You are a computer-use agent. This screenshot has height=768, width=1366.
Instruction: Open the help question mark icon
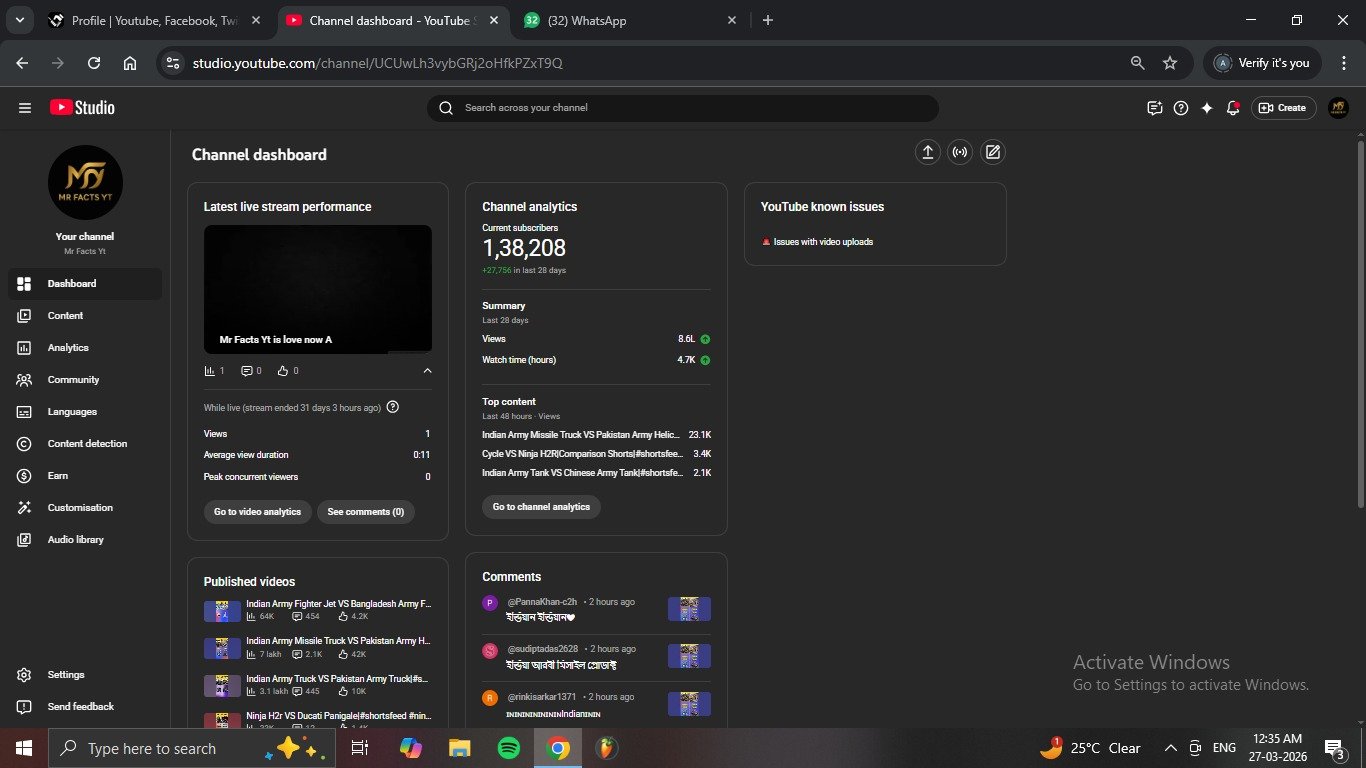pos(1181,108)
